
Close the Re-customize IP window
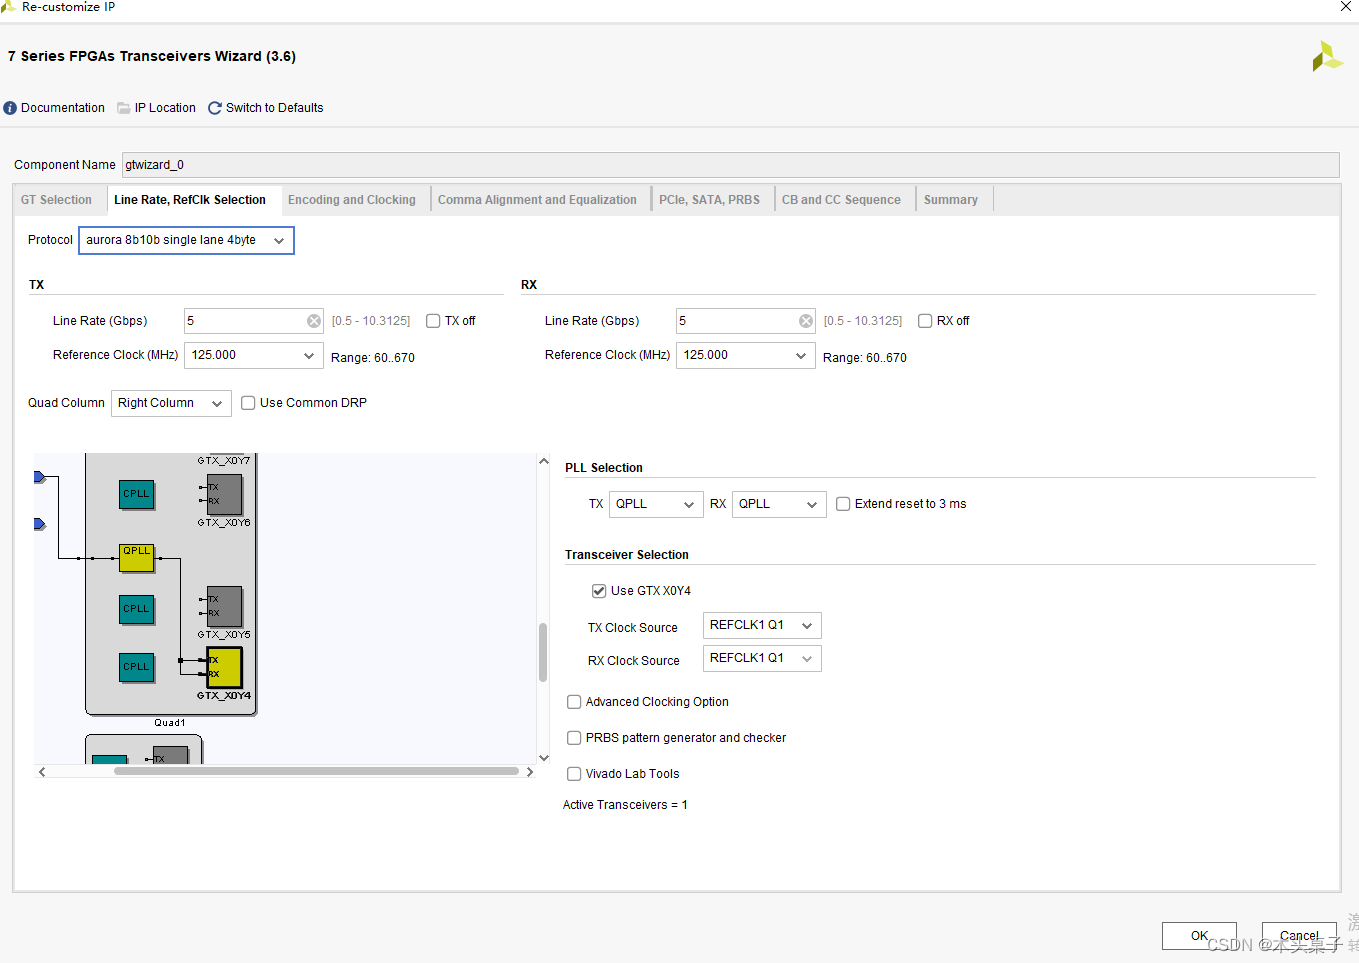(1345, 7)
